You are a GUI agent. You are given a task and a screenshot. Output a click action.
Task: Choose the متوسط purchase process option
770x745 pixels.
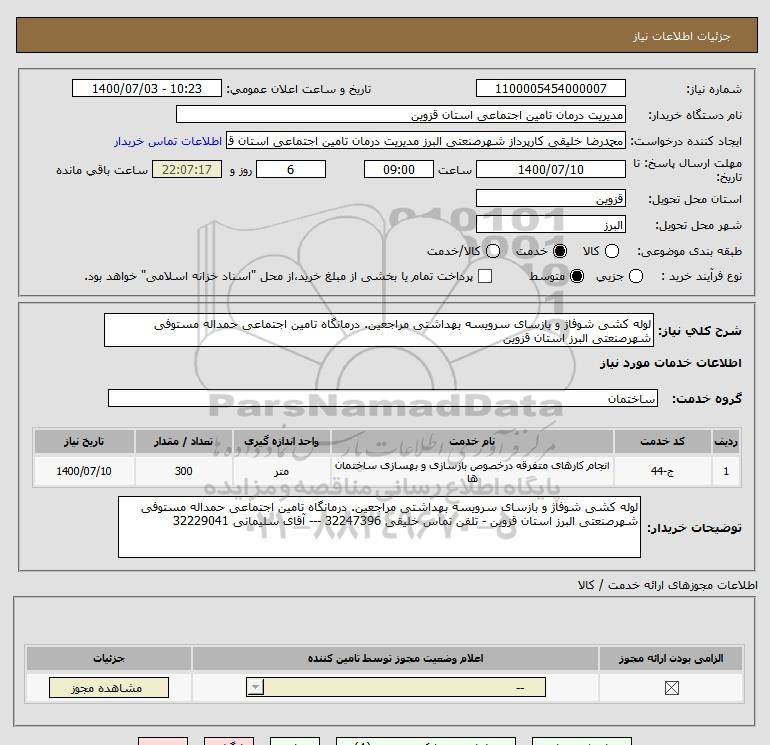577,276
